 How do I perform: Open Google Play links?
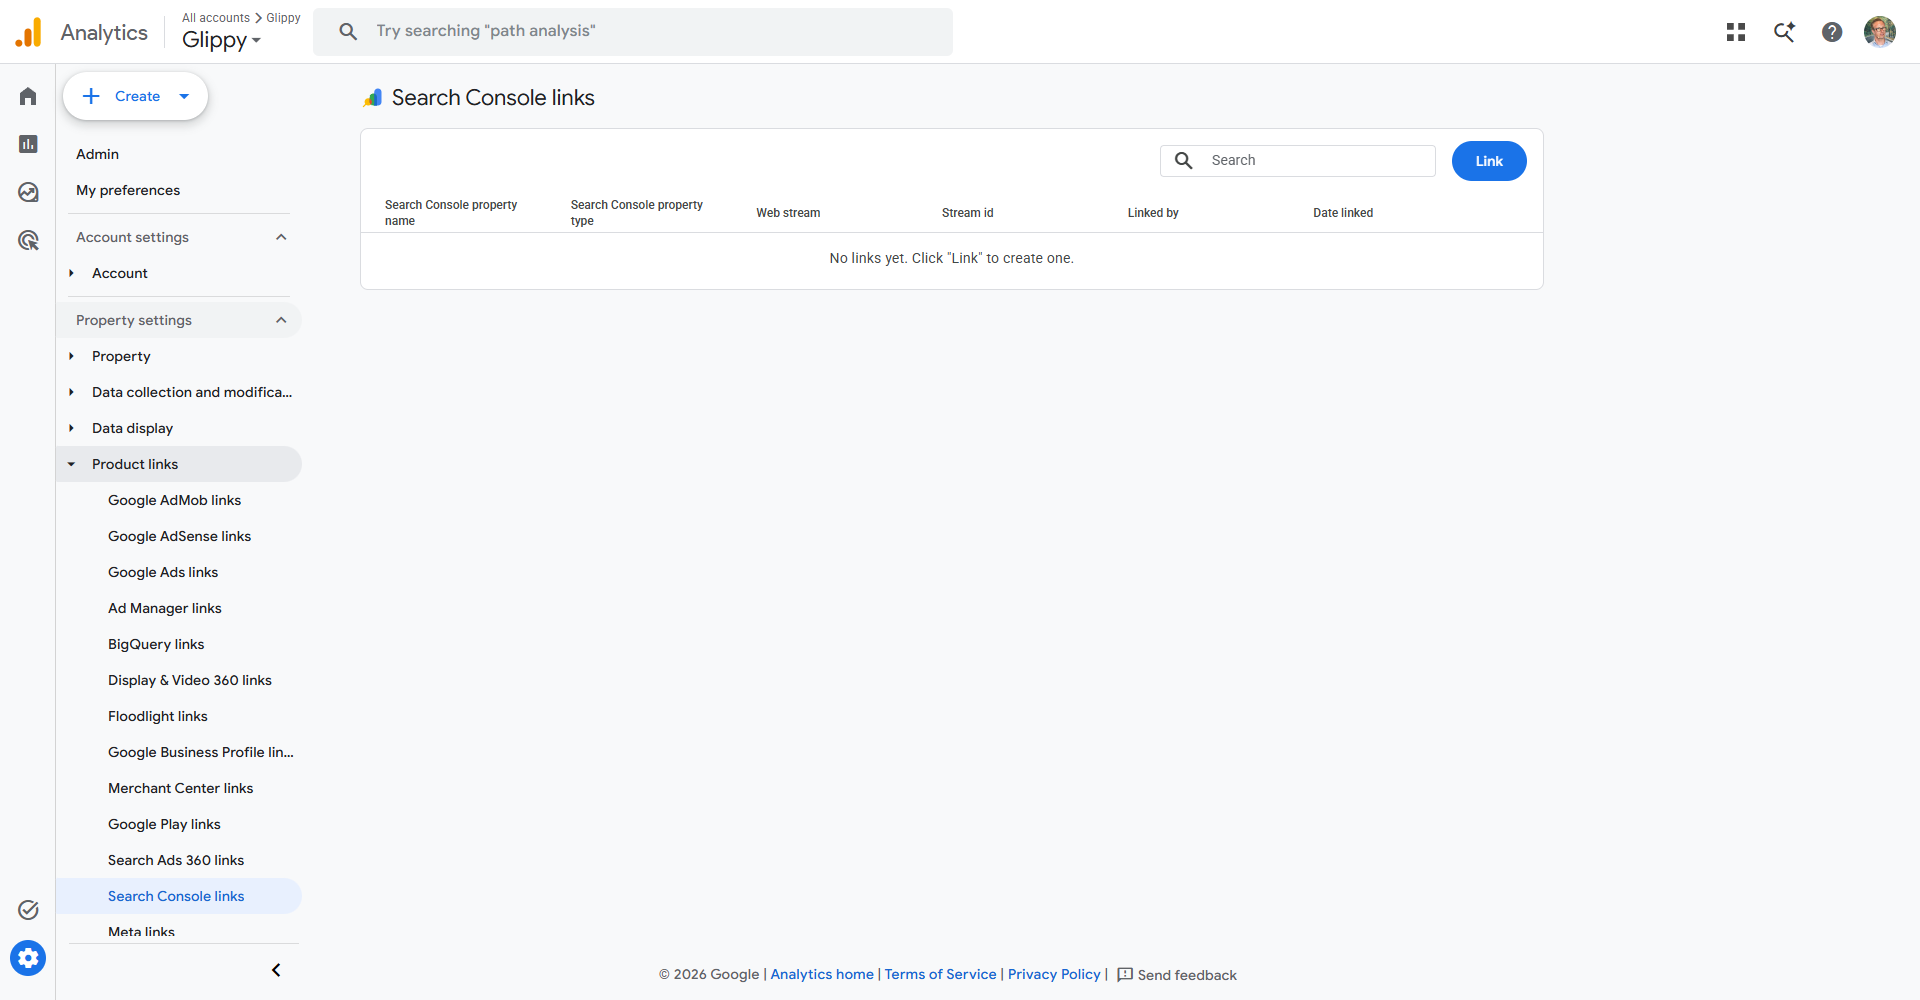(x=164, y=824)
